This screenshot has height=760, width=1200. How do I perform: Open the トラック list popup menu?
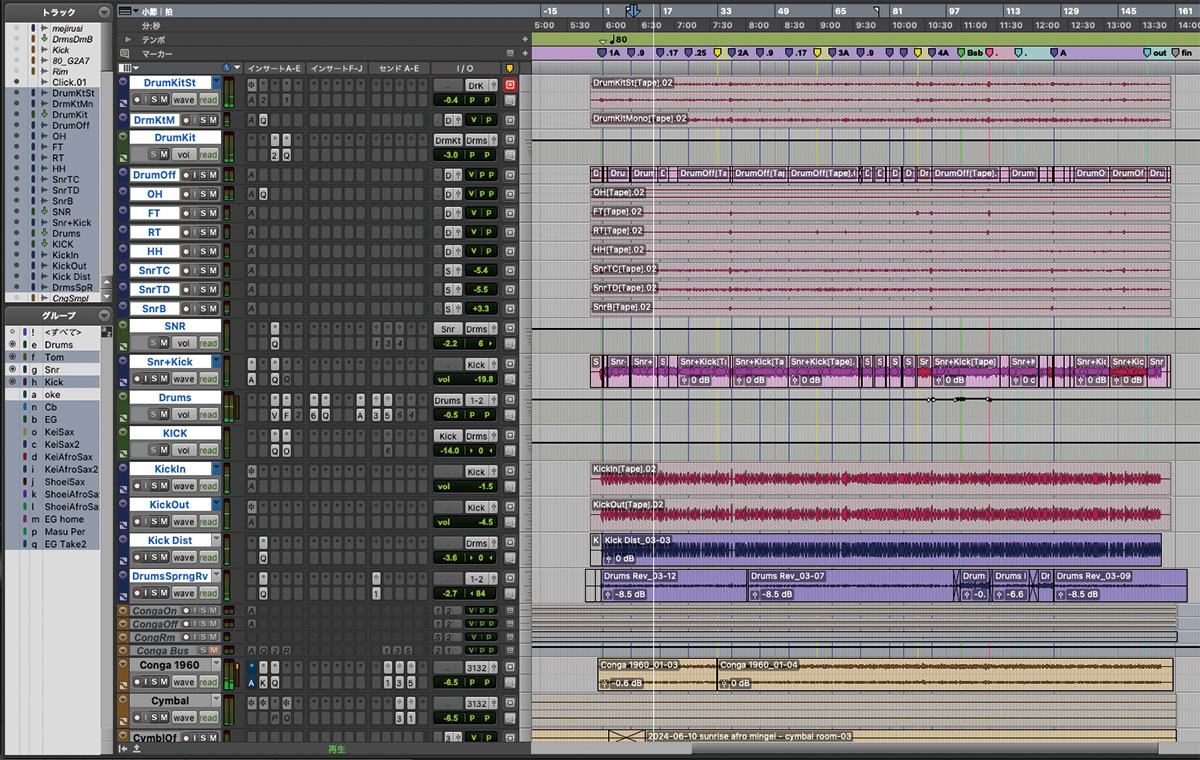coord(104,11)
